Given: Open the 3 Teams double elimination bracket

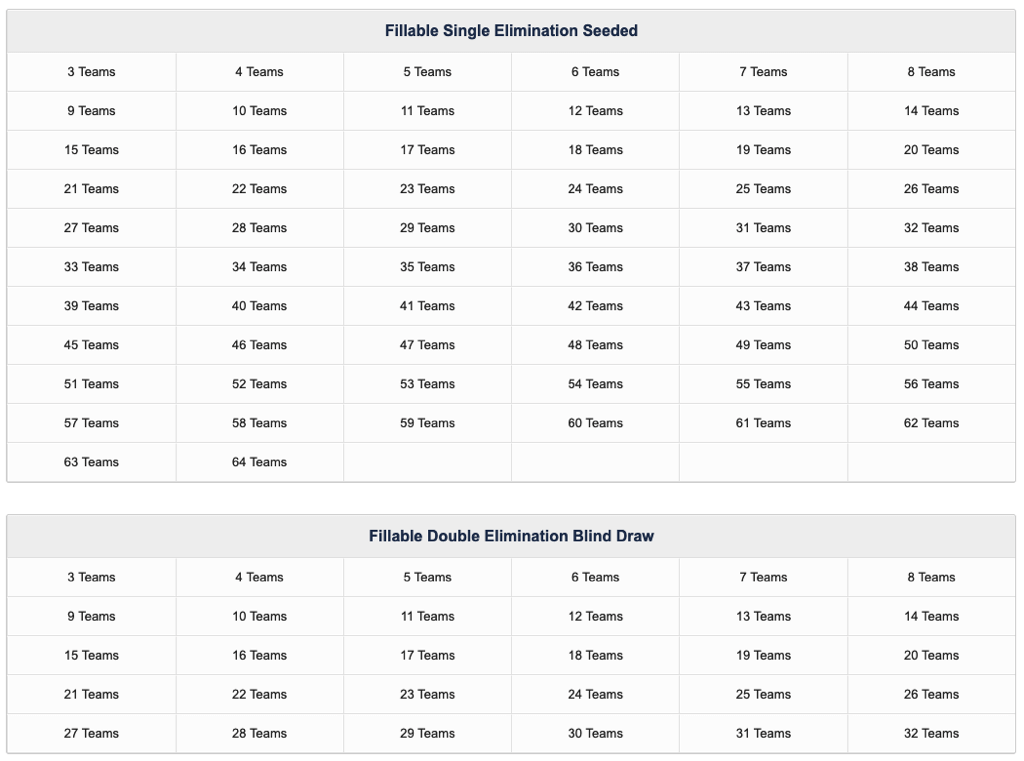Looking at the screenshot, I should pyautogui.click(x=91, y=577).
